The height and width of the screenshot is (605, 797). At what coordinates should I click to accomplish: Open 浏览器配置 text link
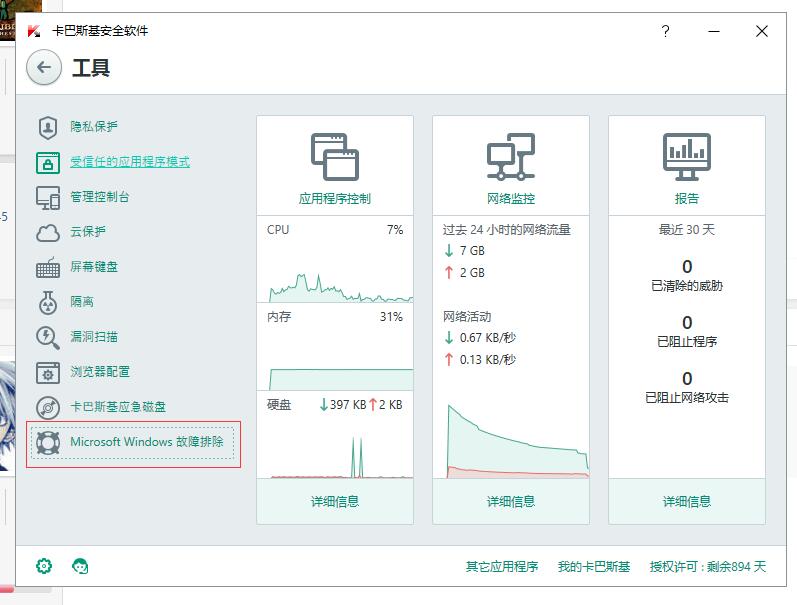(x=100, y=372)
